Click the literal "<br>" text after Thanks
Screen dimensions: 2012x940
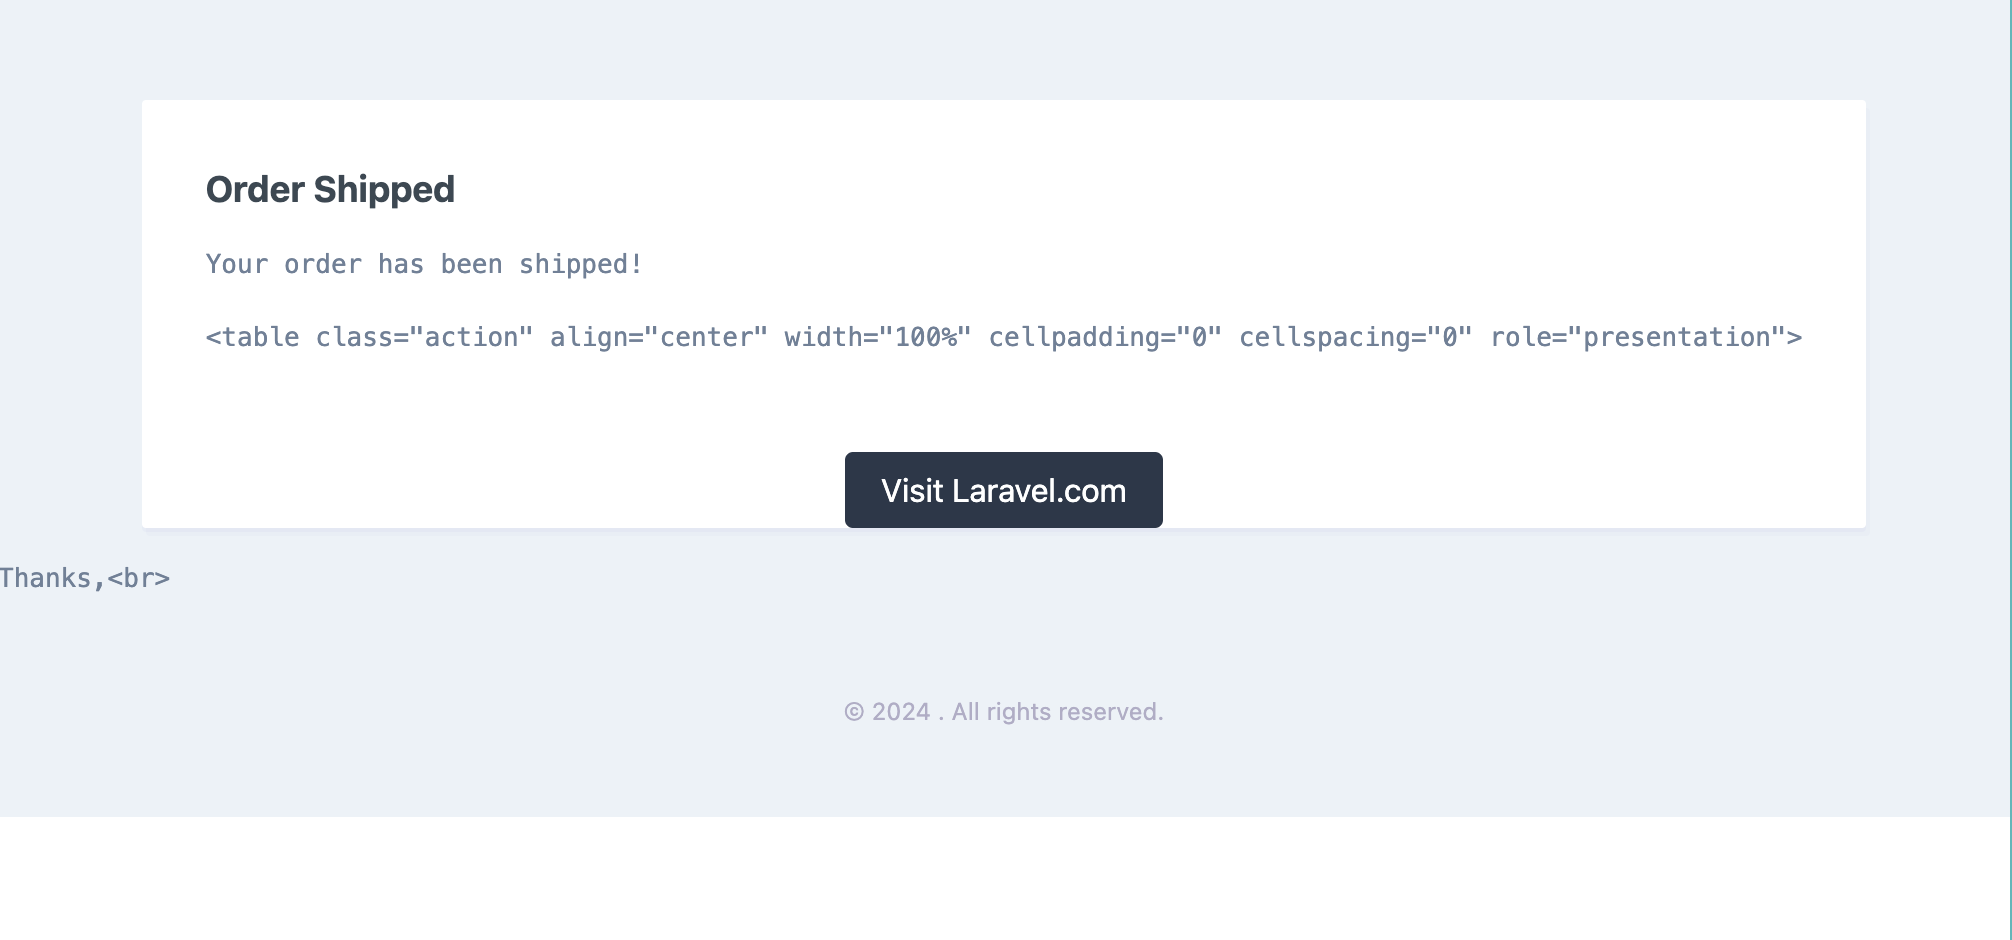139,578
